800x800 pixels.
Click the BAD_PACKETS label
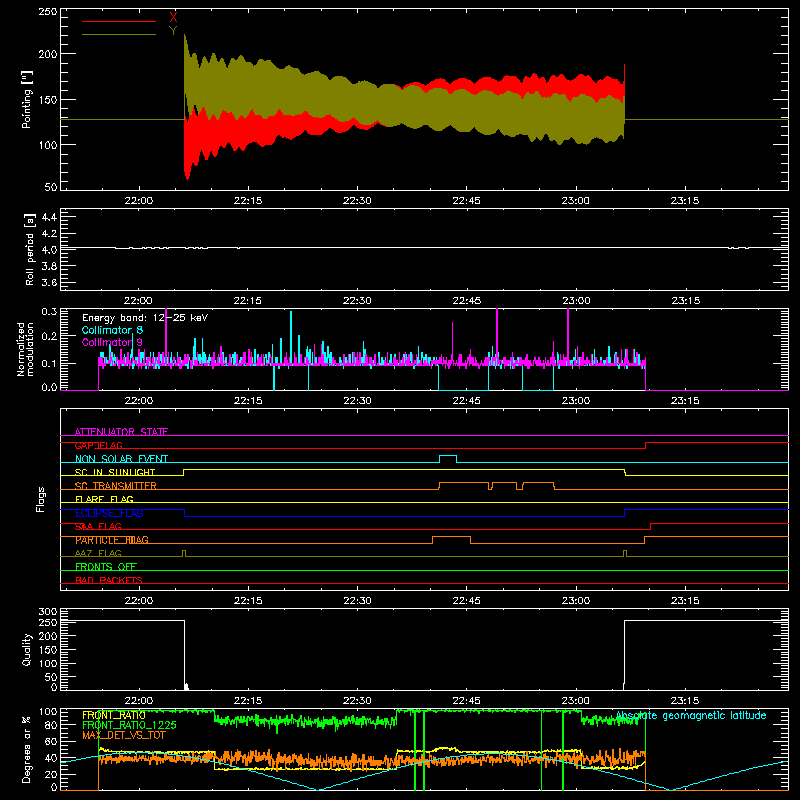[109, 580]
